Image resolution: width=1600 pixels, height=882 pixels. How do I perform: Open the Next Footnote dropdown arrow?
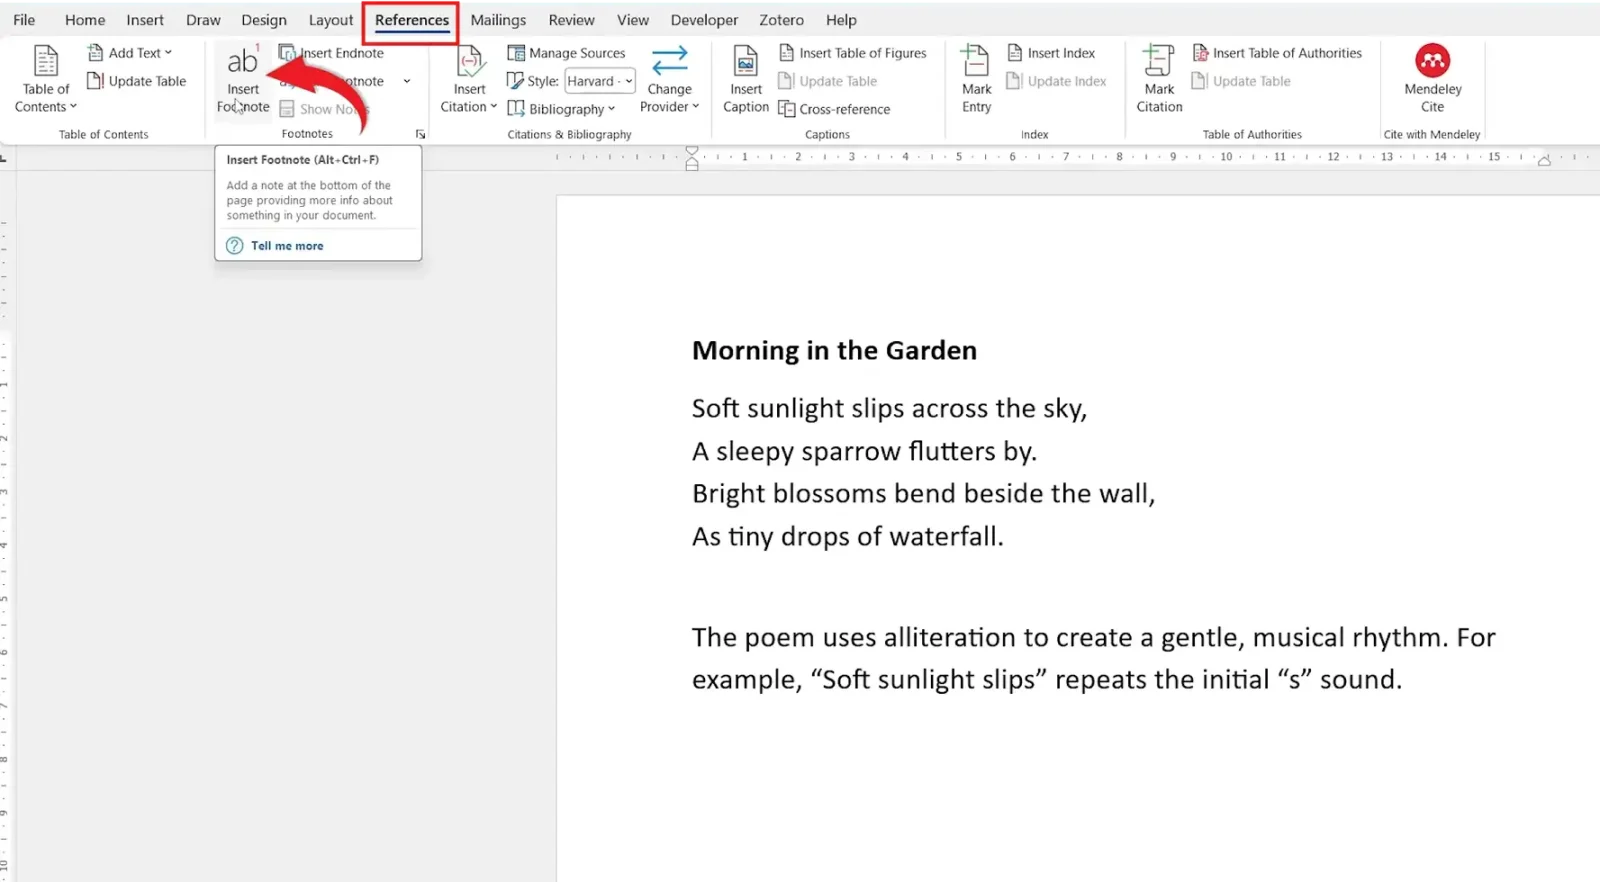[x=407, y=81]
